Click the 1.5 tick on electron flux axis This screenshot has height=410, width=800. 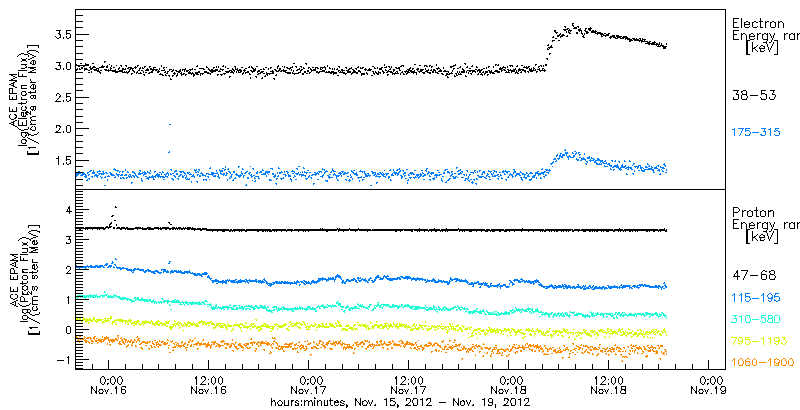pyautogui.click(x=61, y=161)
